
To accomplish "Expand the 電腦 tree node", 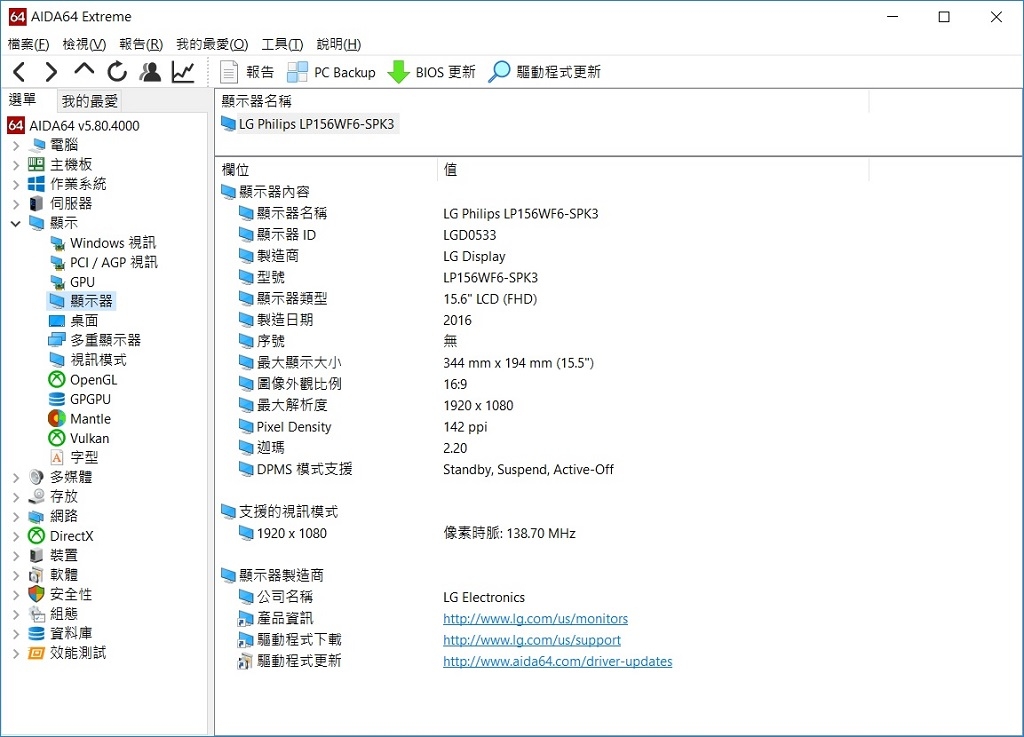I will click(16, 145).
